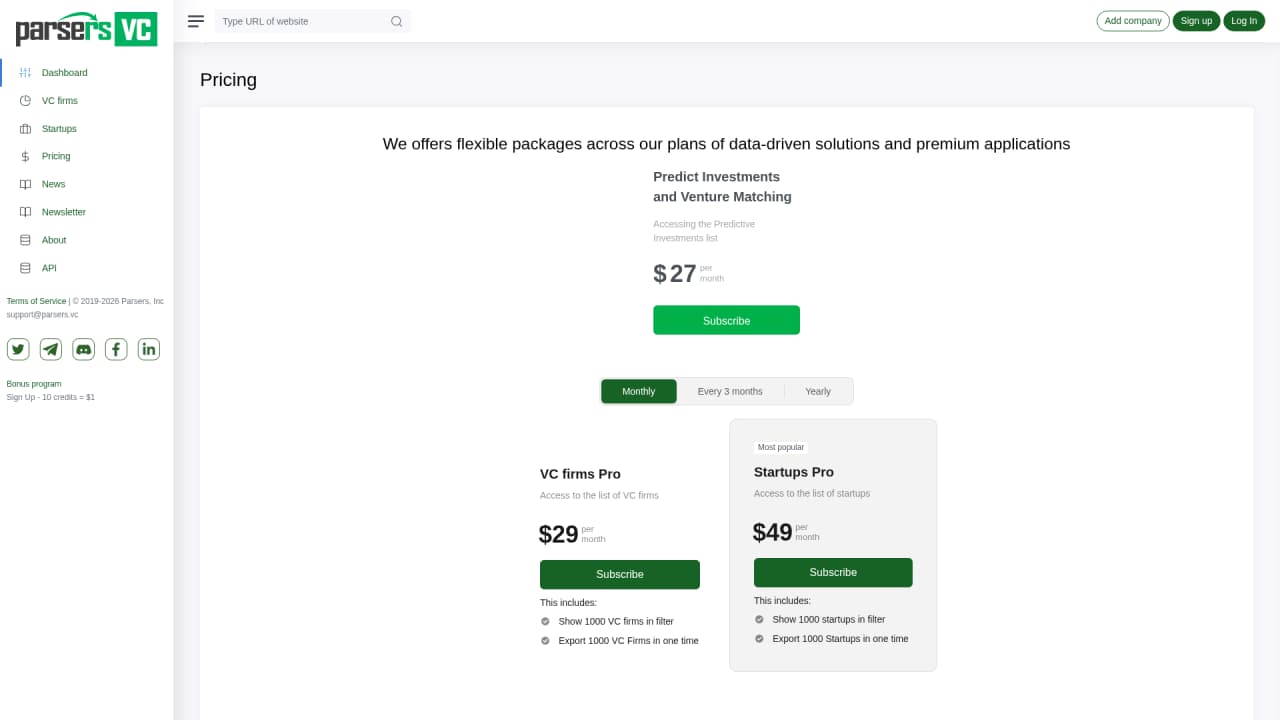
Task: Click the Most popular badge
Action: (781, 447)
